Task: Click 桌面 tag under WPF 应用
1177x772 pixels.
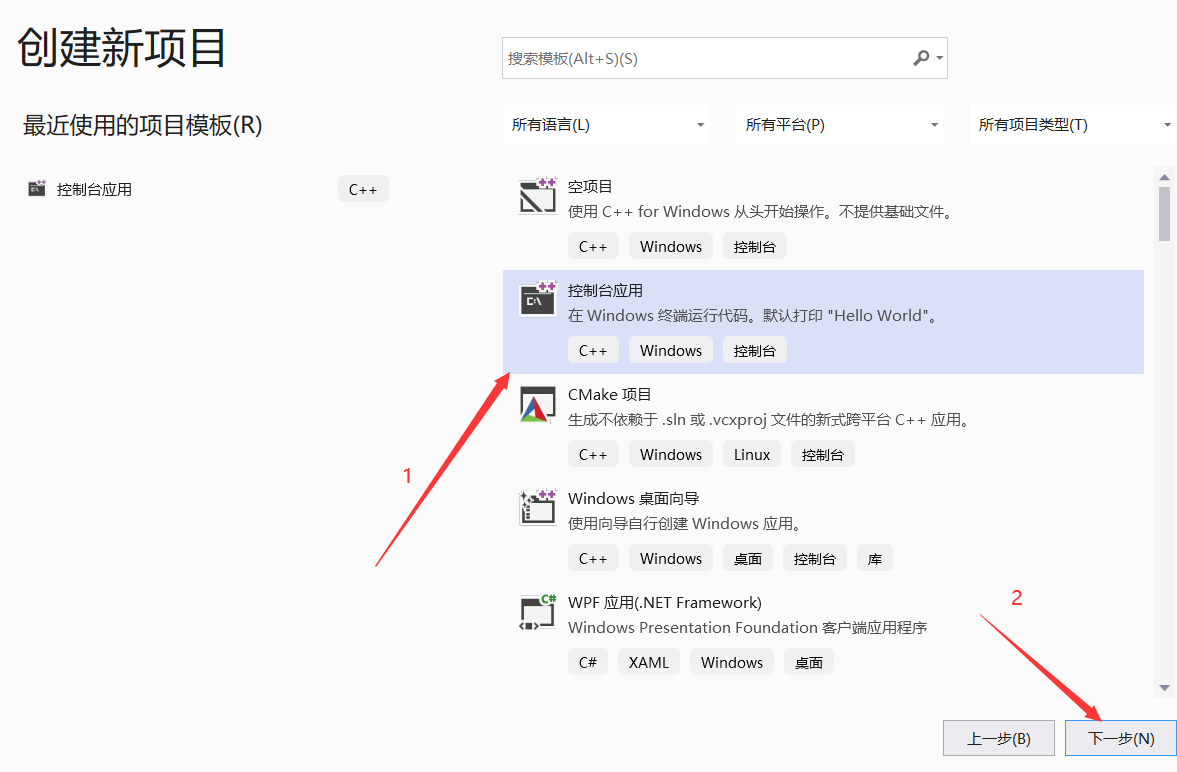Action: [x=808, y=662]
